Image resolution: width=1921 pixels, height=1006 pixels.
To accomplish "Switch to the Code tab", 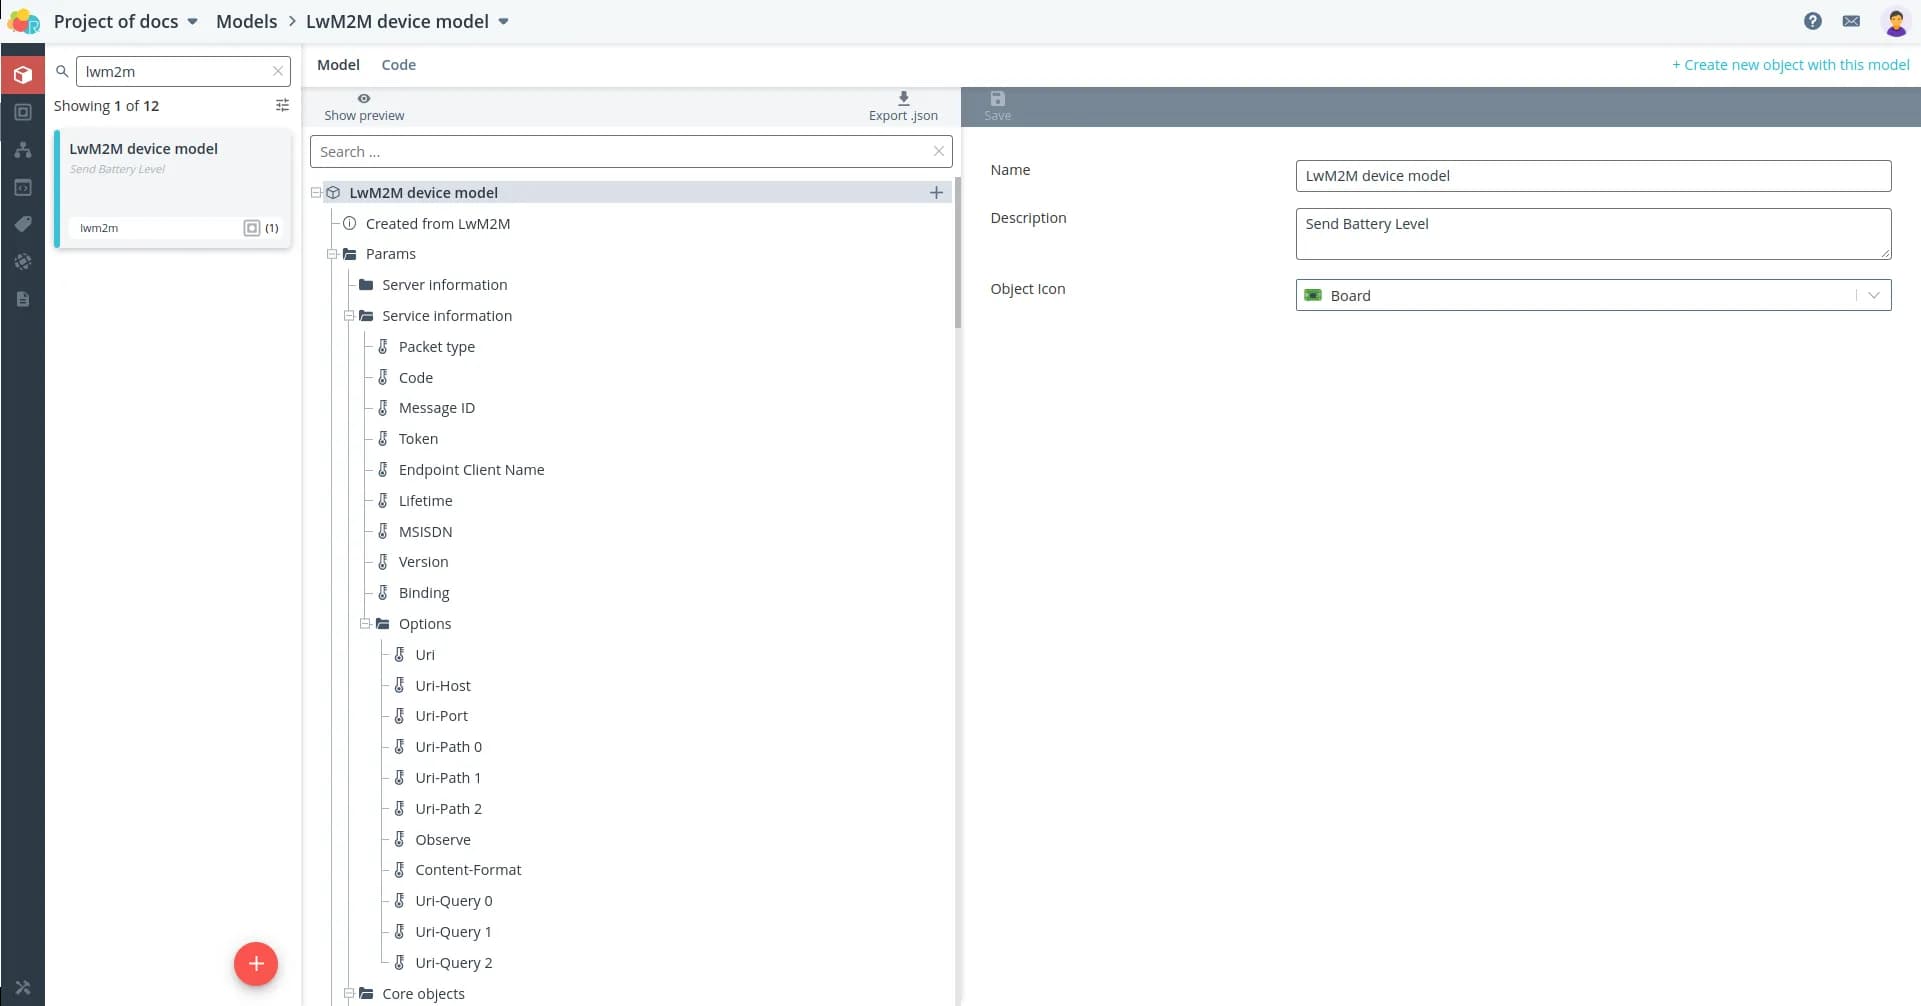I will 398,65.
